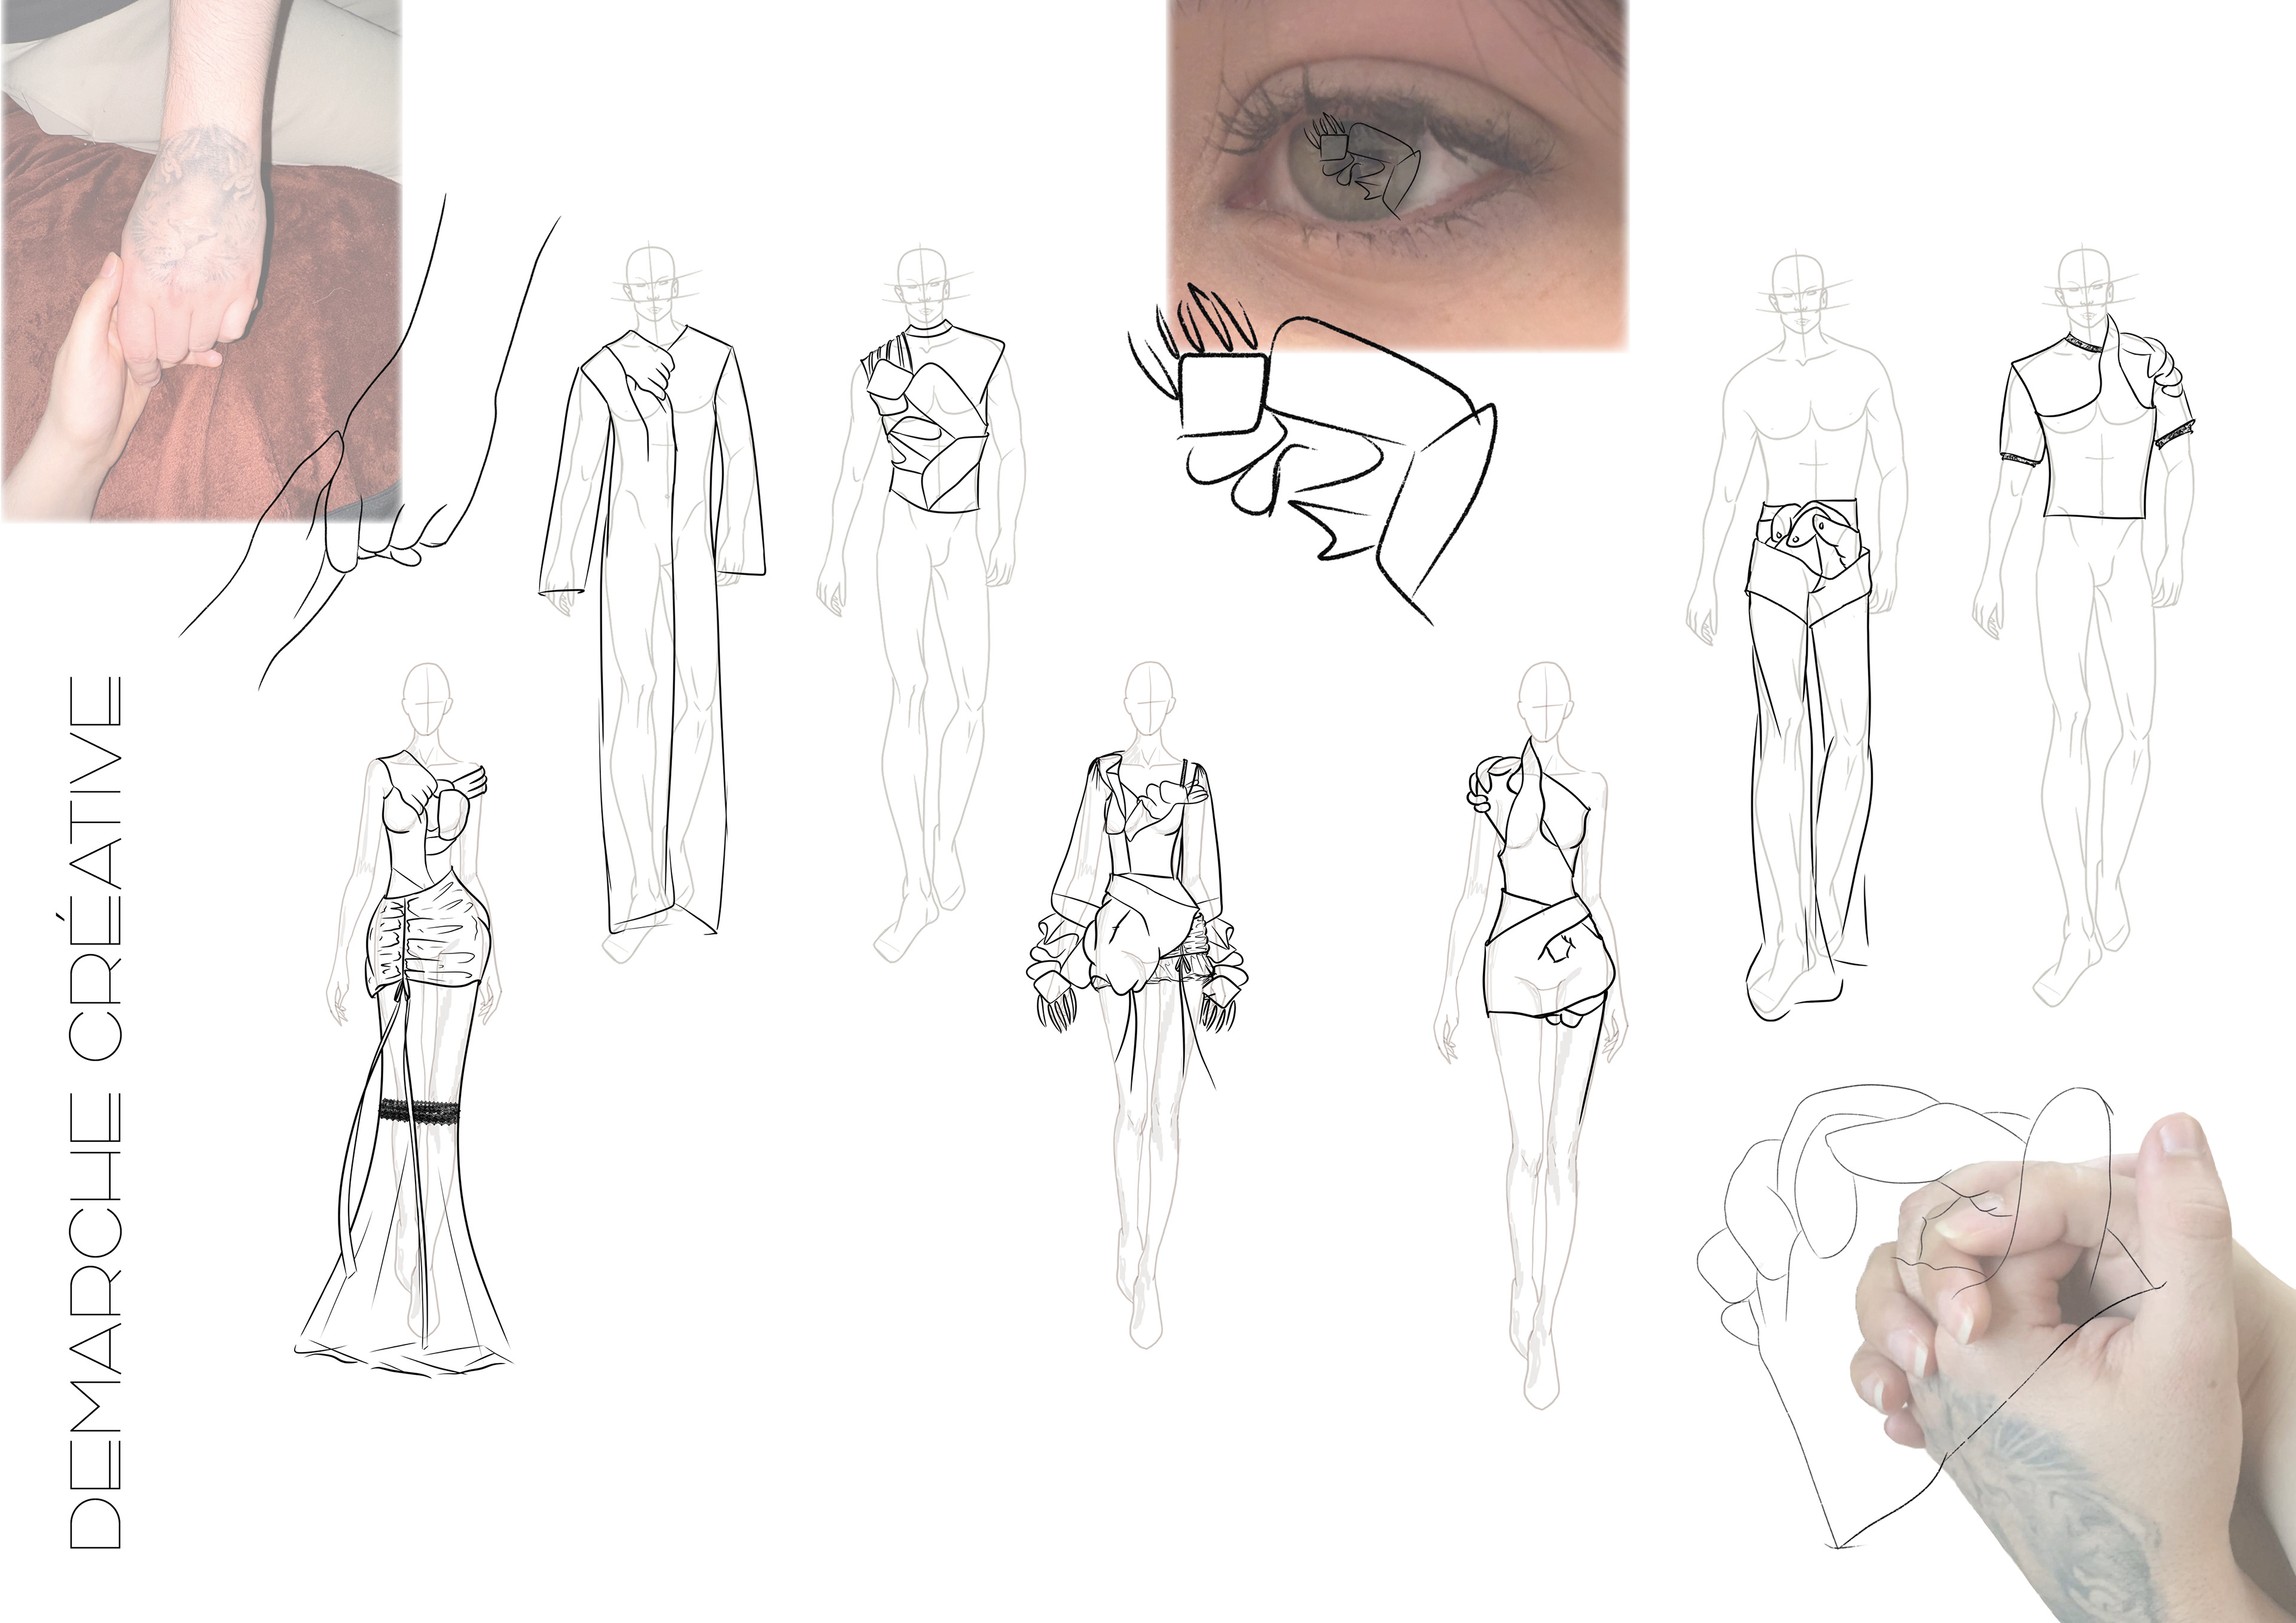
Task: Open the tattooed hand photo on red blanket
Action: point(201,260)
